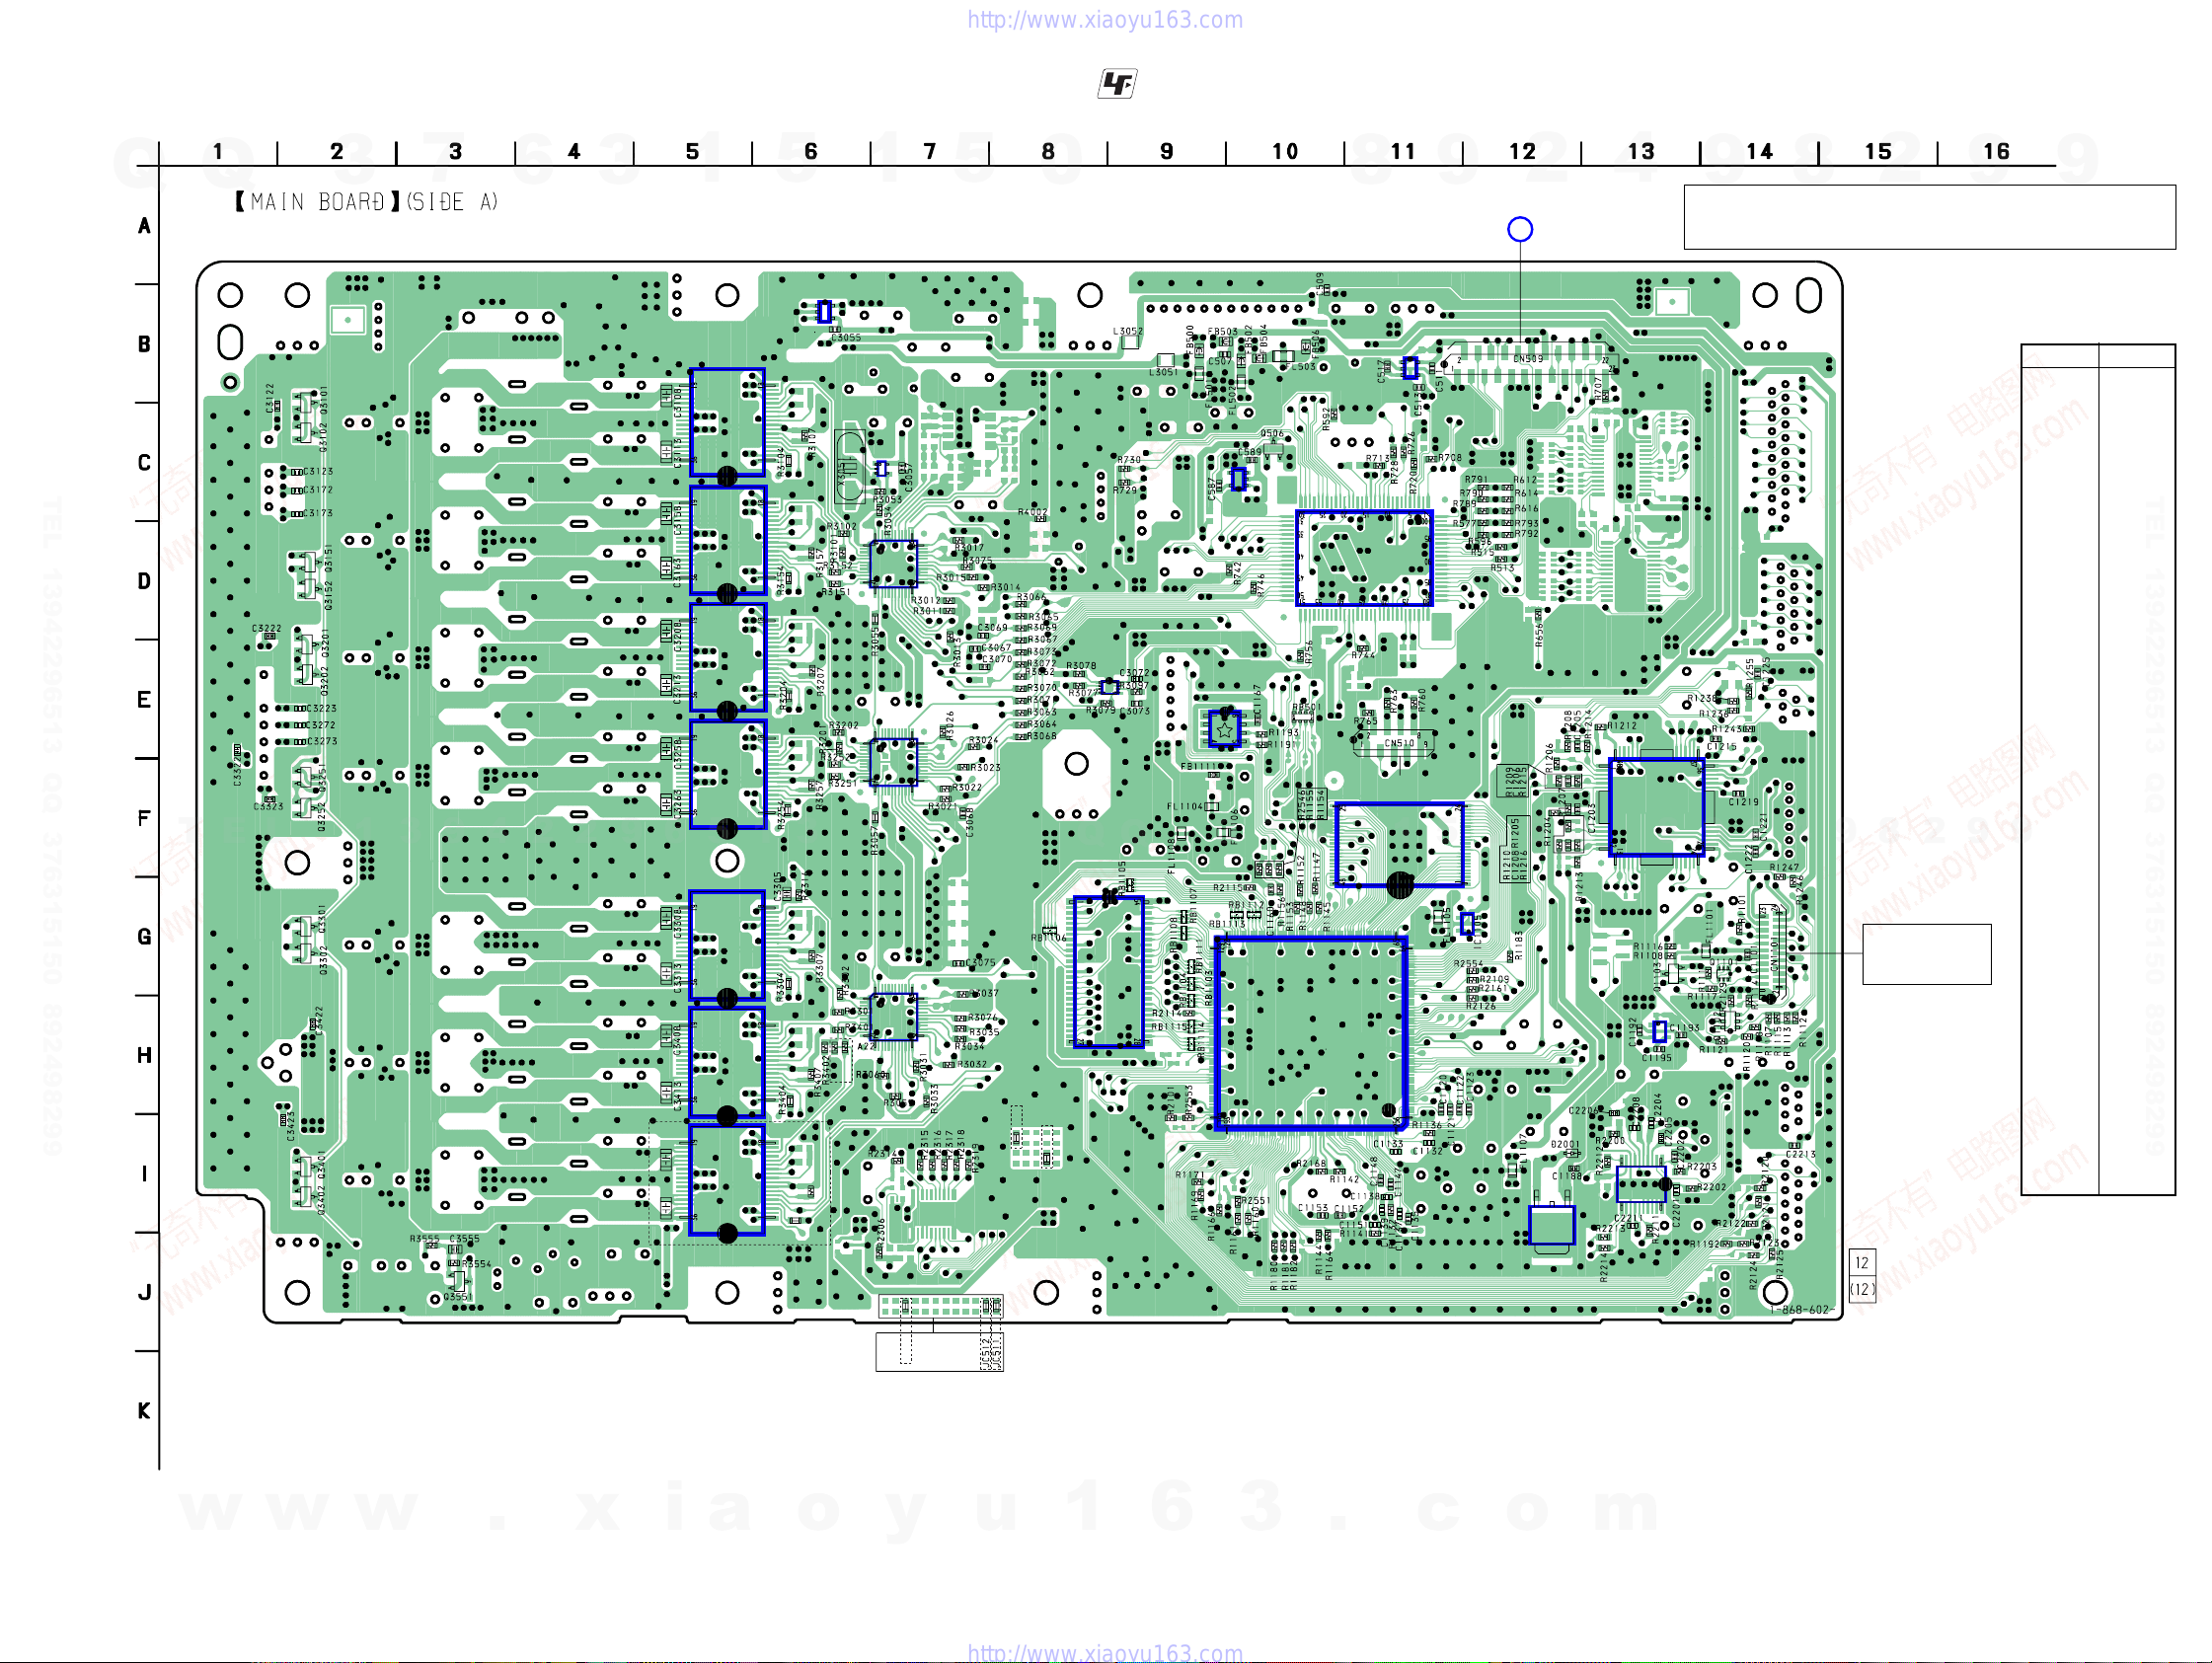
Task: Click component label C3123
Action: (x=318, y=471)
